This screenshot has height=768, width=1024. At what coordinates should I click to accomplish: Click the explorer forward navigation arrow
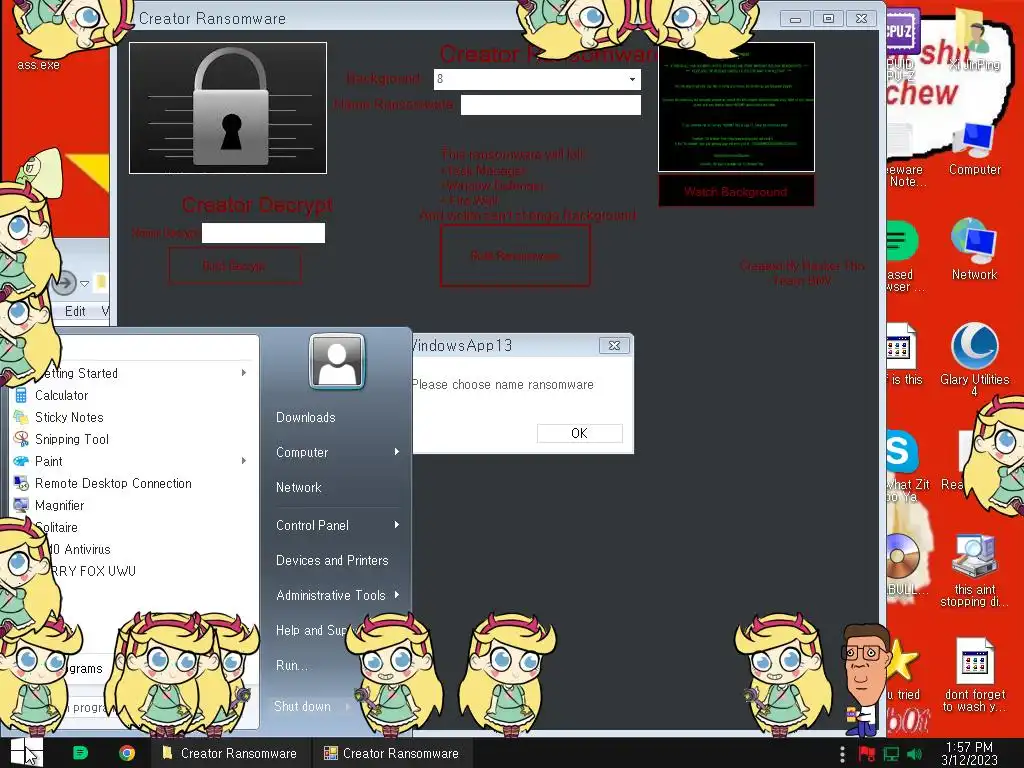(x=64, y=283)
